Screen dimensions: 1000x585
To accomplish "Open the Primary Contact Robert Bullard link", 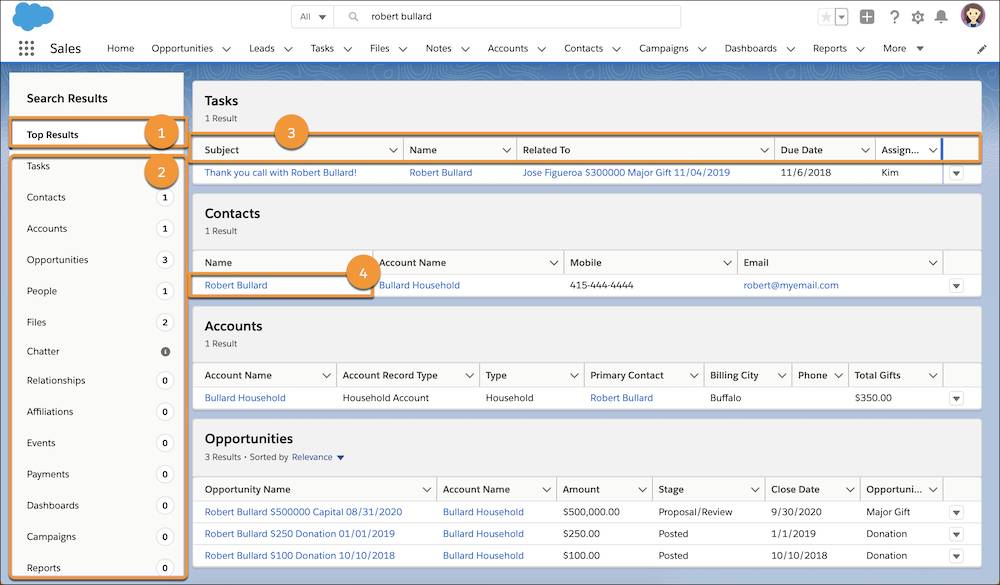I will point(621,397).
